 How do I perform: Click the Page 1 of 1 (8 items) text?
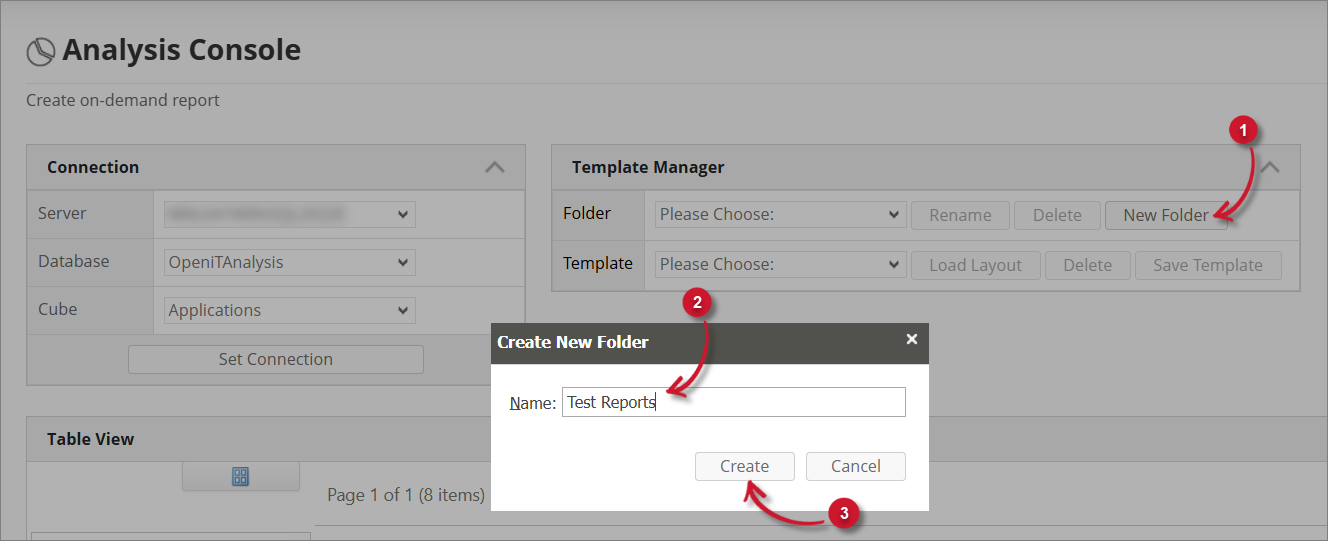pyautogui.click(x=406, y=495)
